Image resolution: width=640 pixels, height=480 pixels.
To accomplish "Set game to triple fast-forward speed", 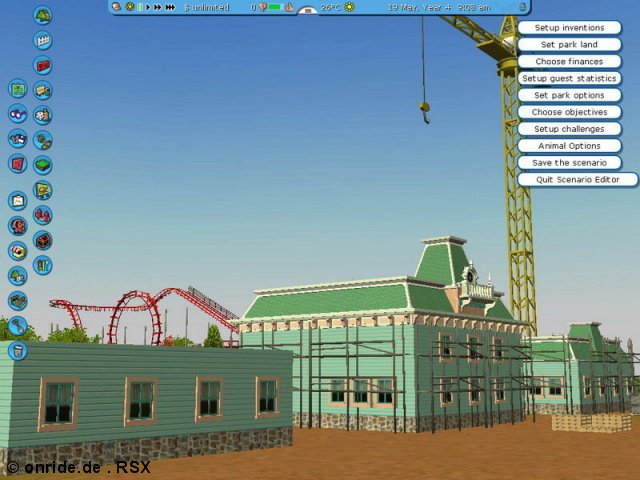I will pos(171,7).
